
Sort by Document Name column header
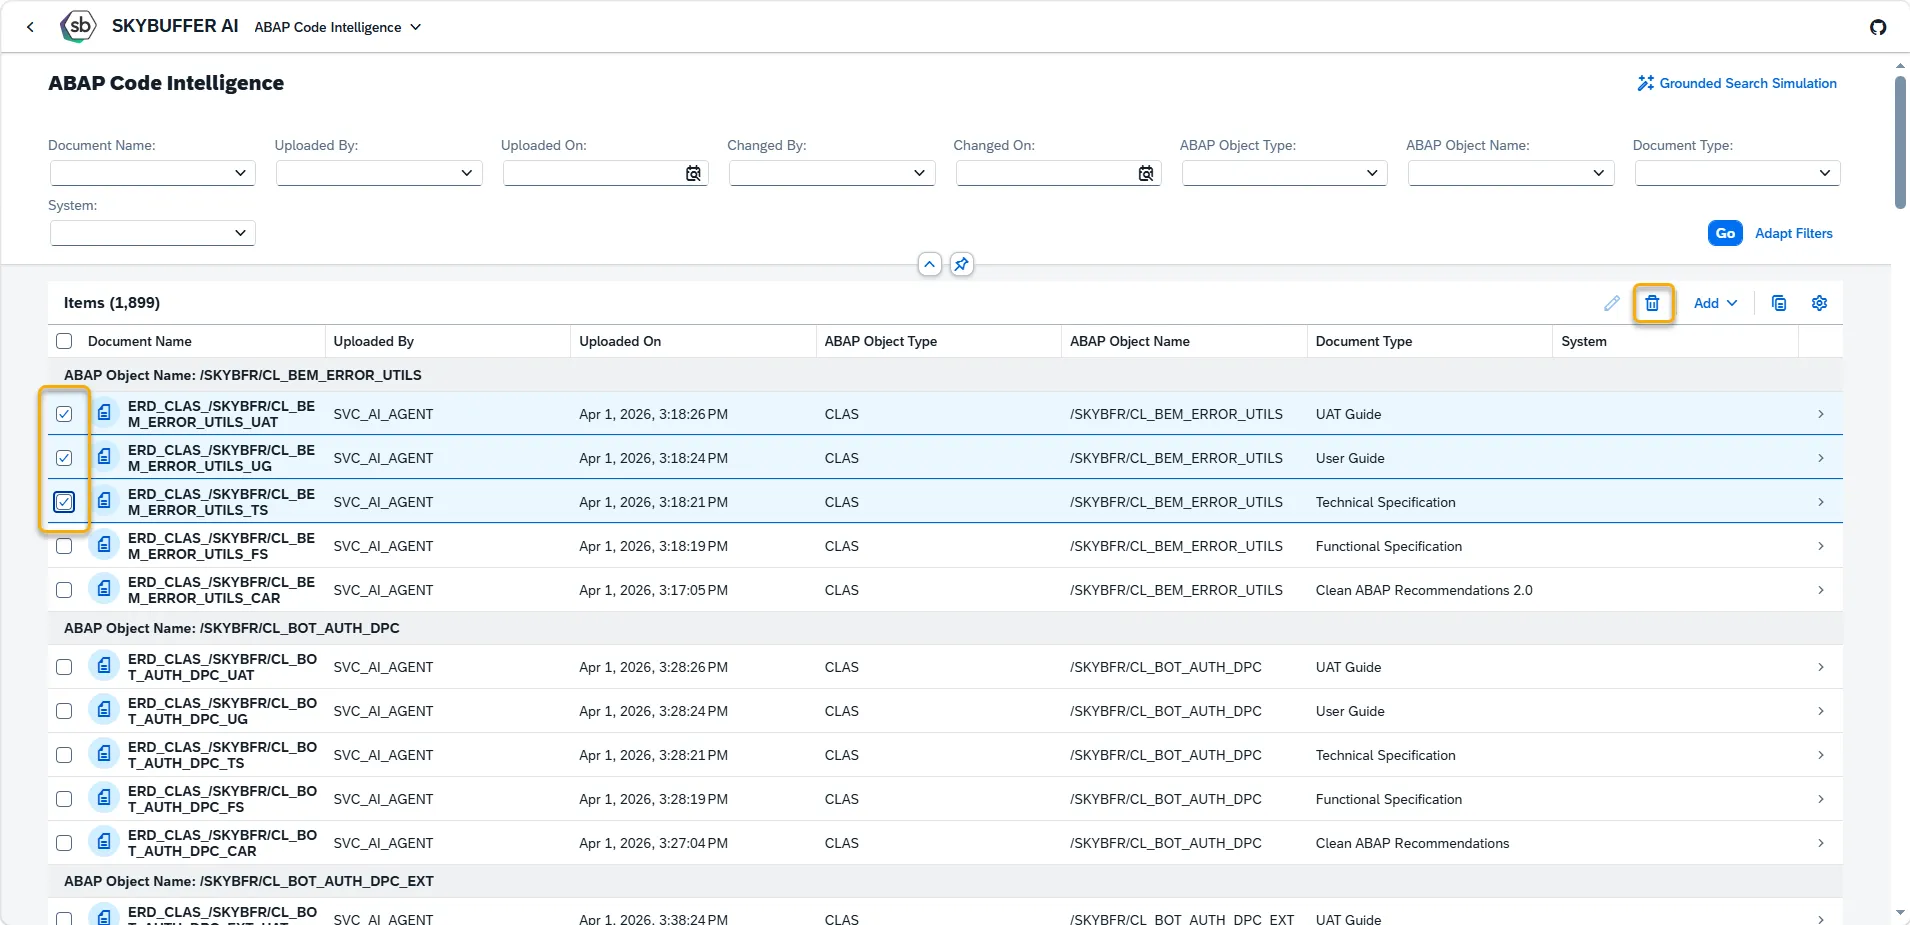139,341
